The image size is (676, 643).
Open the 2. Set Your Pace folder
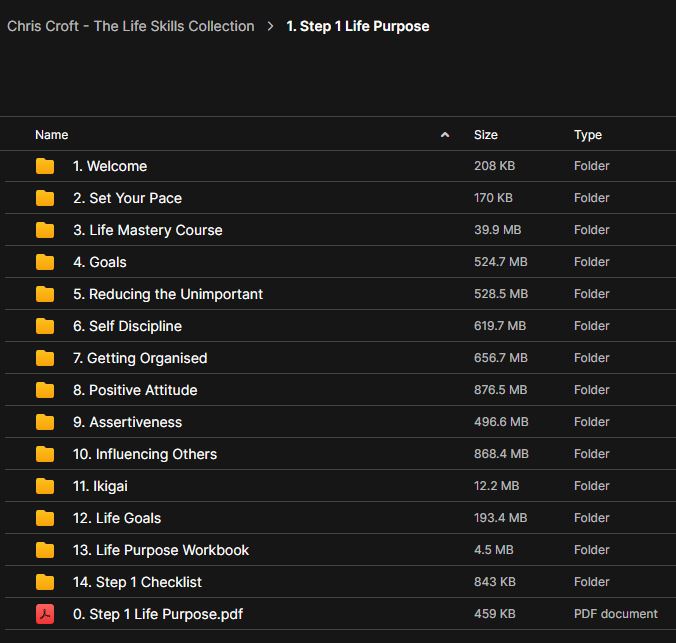[127, 198]
